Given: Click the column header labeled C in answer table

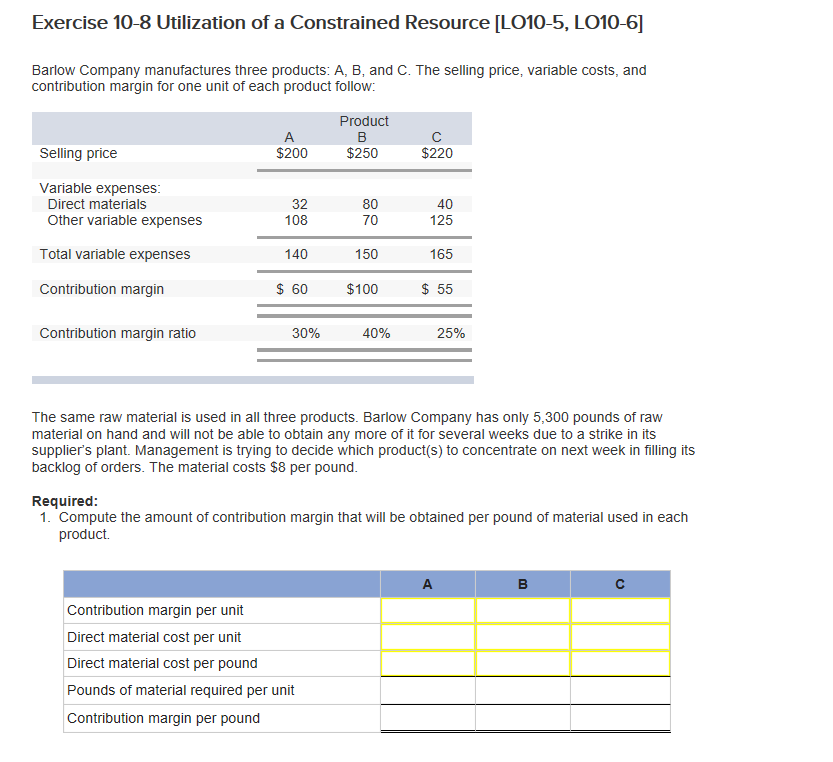Looking at the screenshot, I should pyautogui.click(x=620, y=584).
